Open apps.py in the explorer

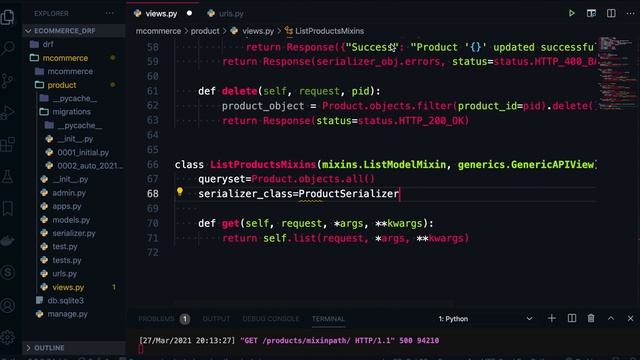(67, 206)
